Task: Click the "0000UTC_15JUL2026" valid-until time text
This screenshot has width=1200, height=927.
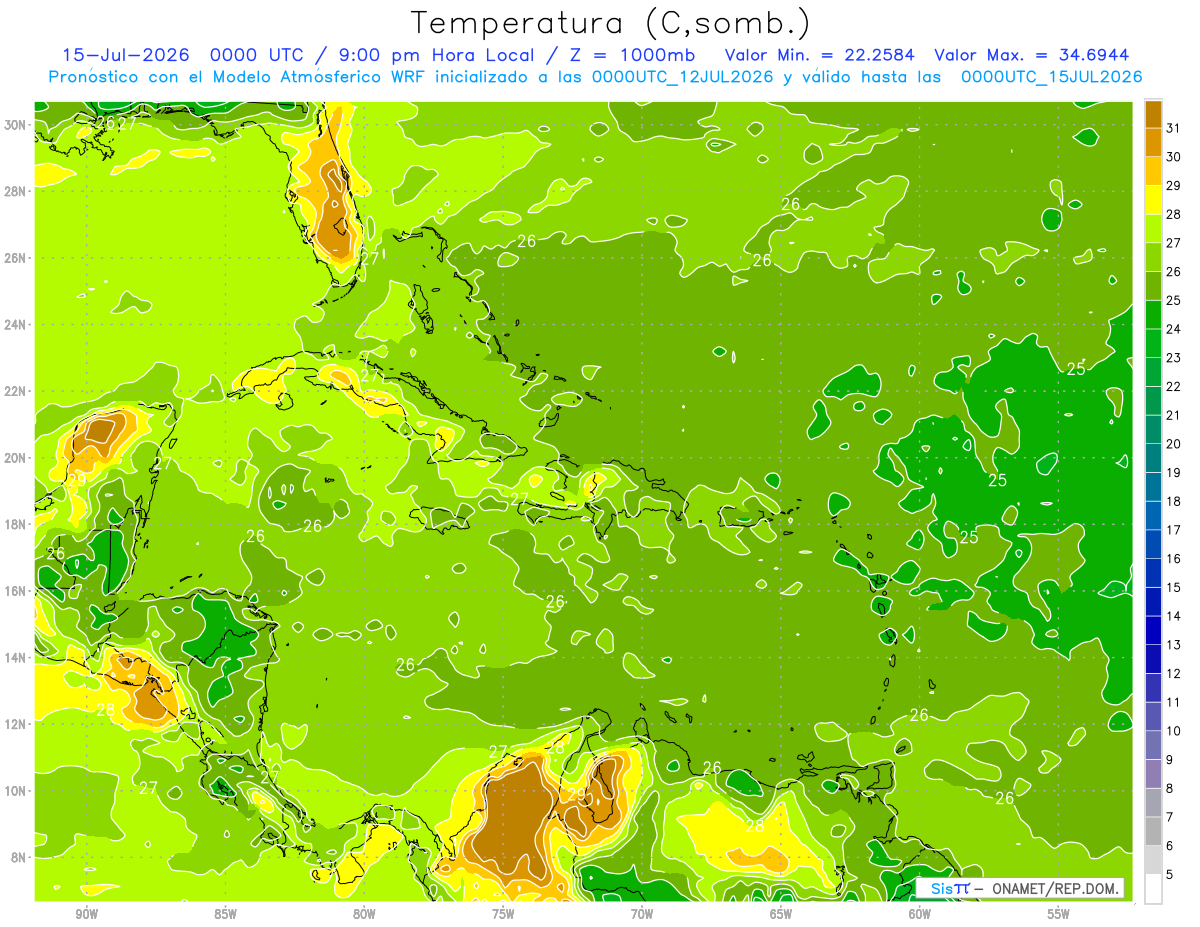Action: [x=1052, y=76]
